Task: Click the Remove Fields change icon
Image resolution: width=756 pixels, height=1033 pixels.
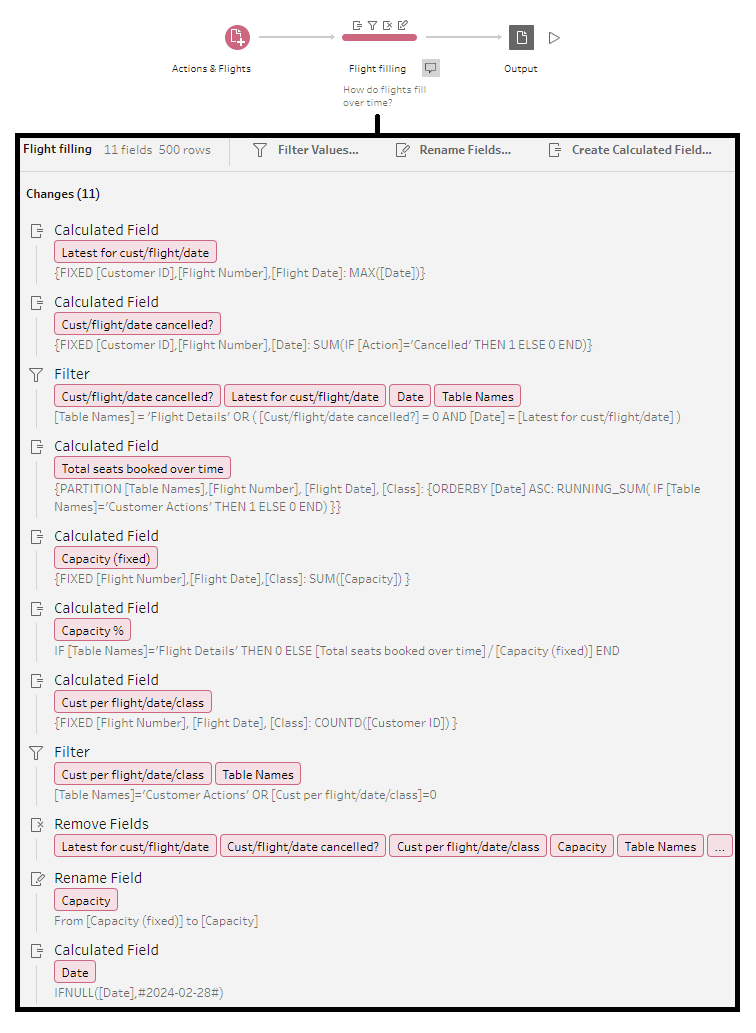Action: tap(37, 824)
